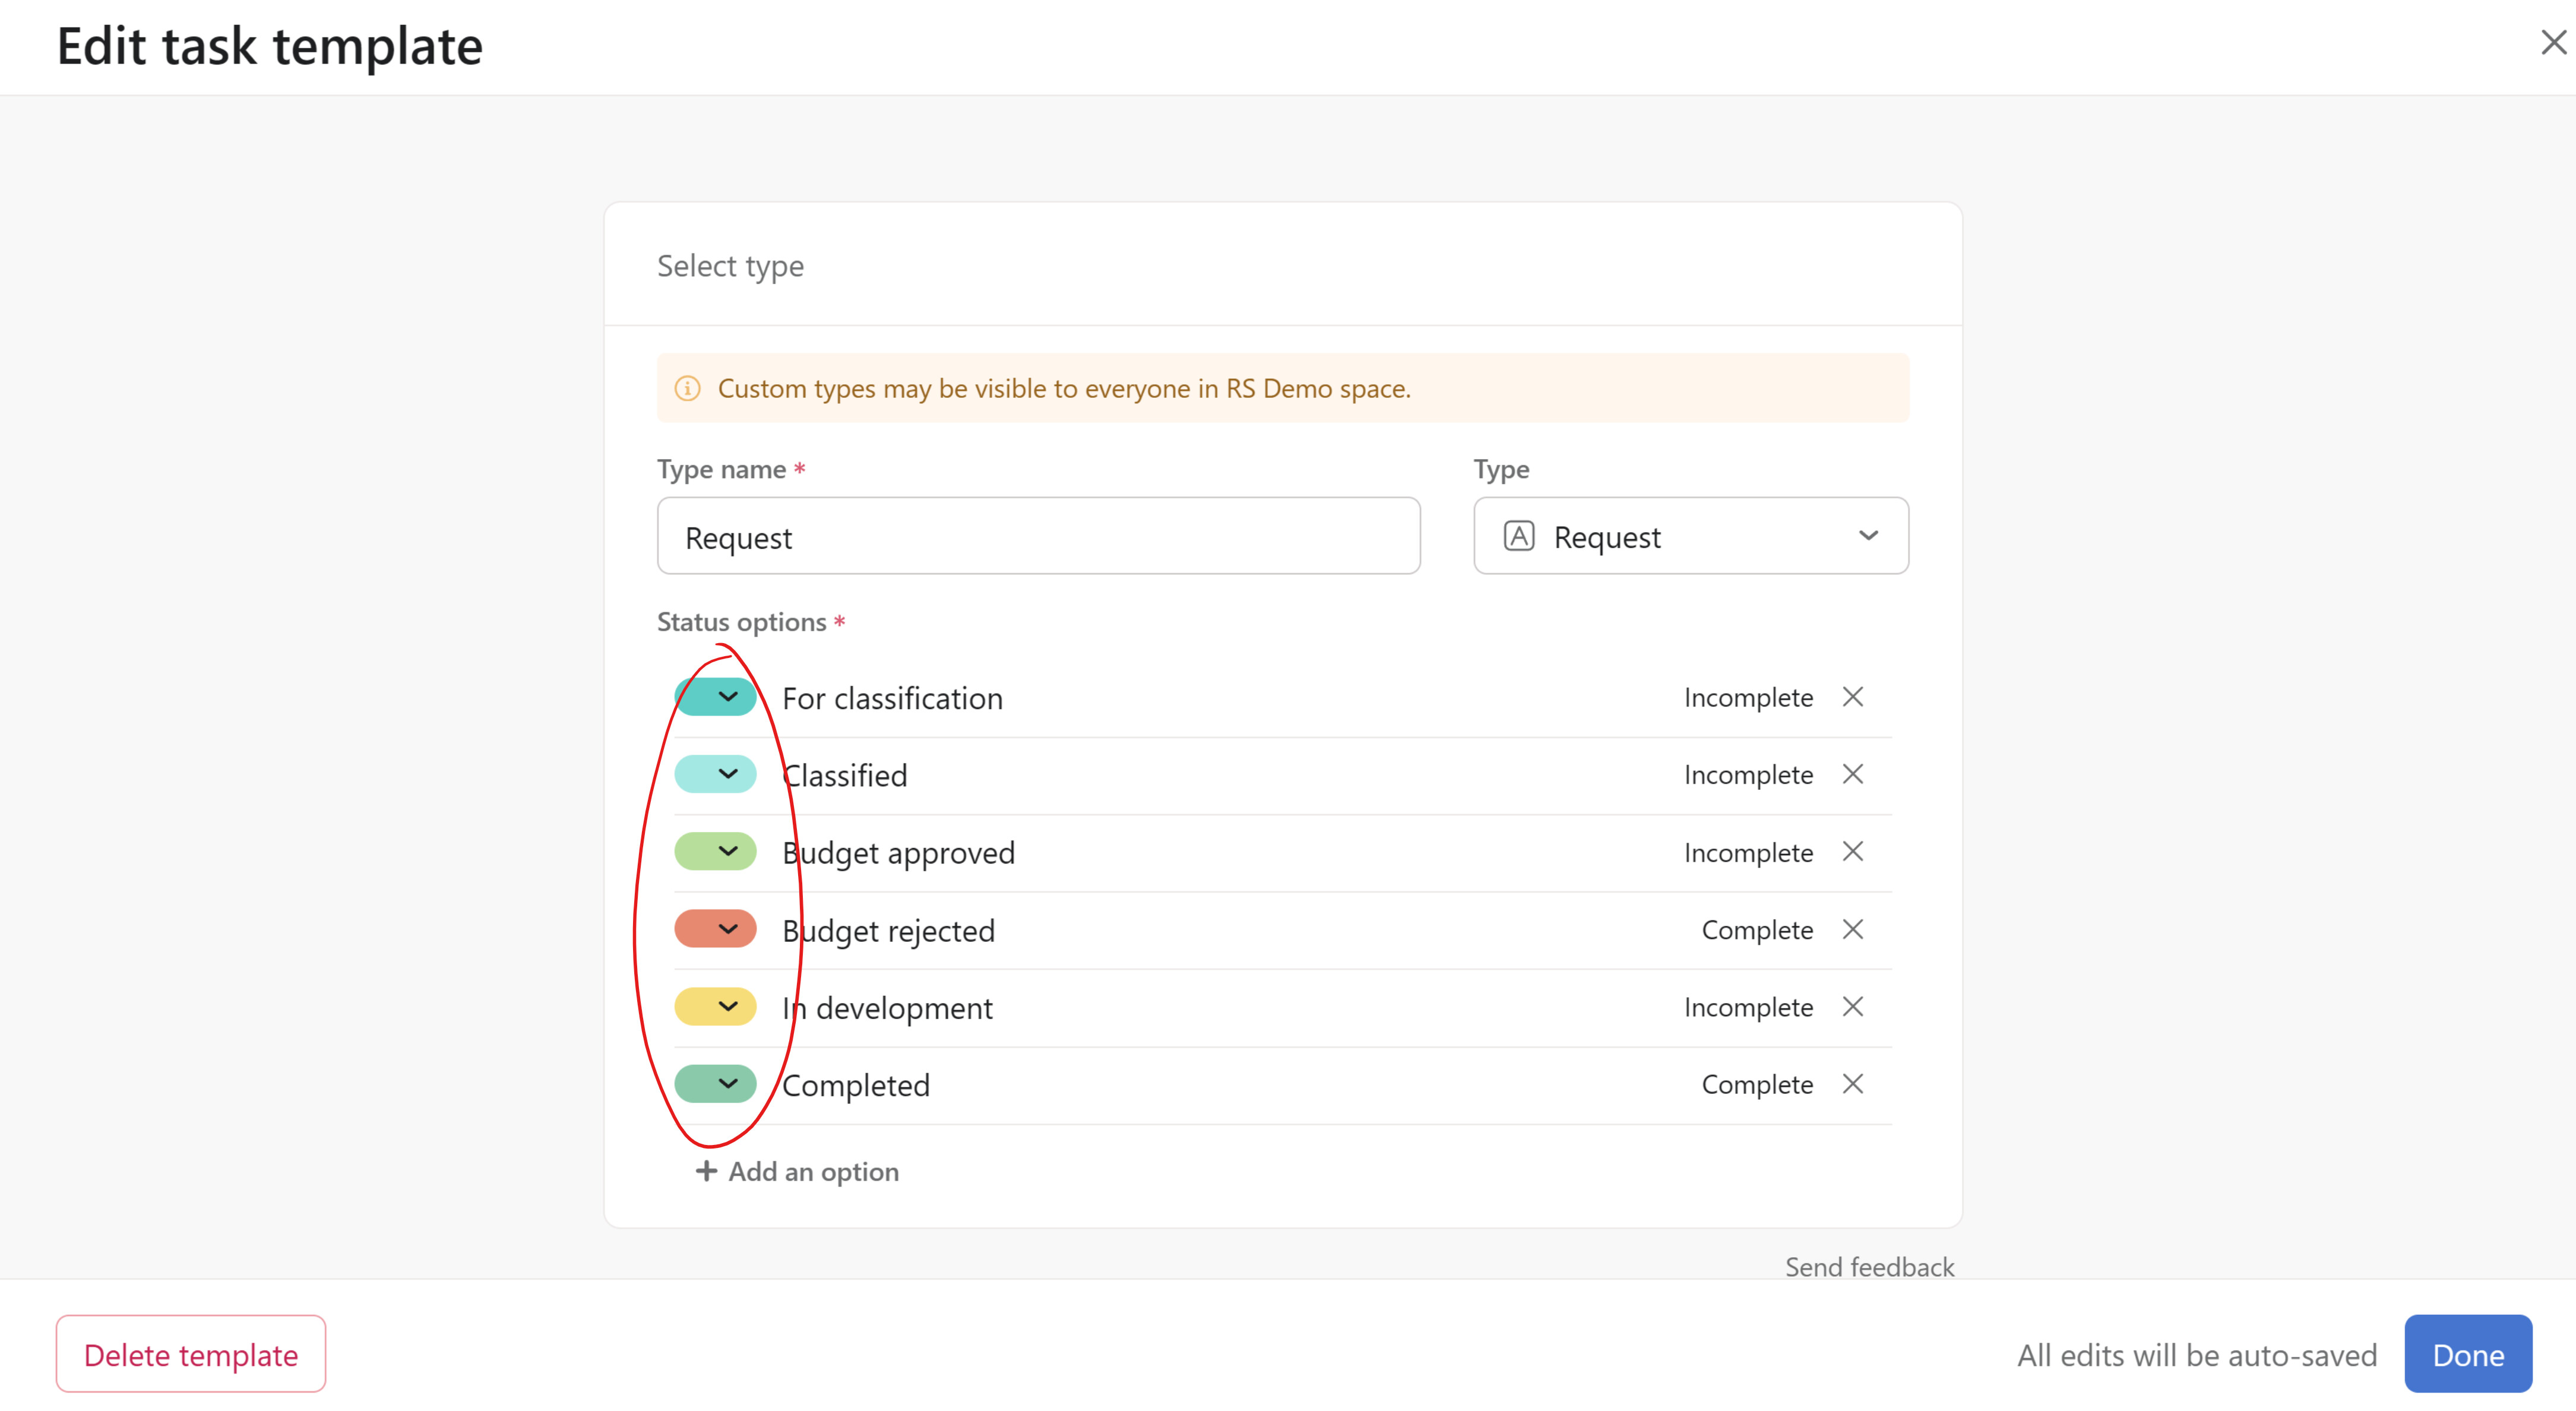Remove the In development status option
Image resolution: width=2576 pixels, height=1411 pixels.
1852,1006
